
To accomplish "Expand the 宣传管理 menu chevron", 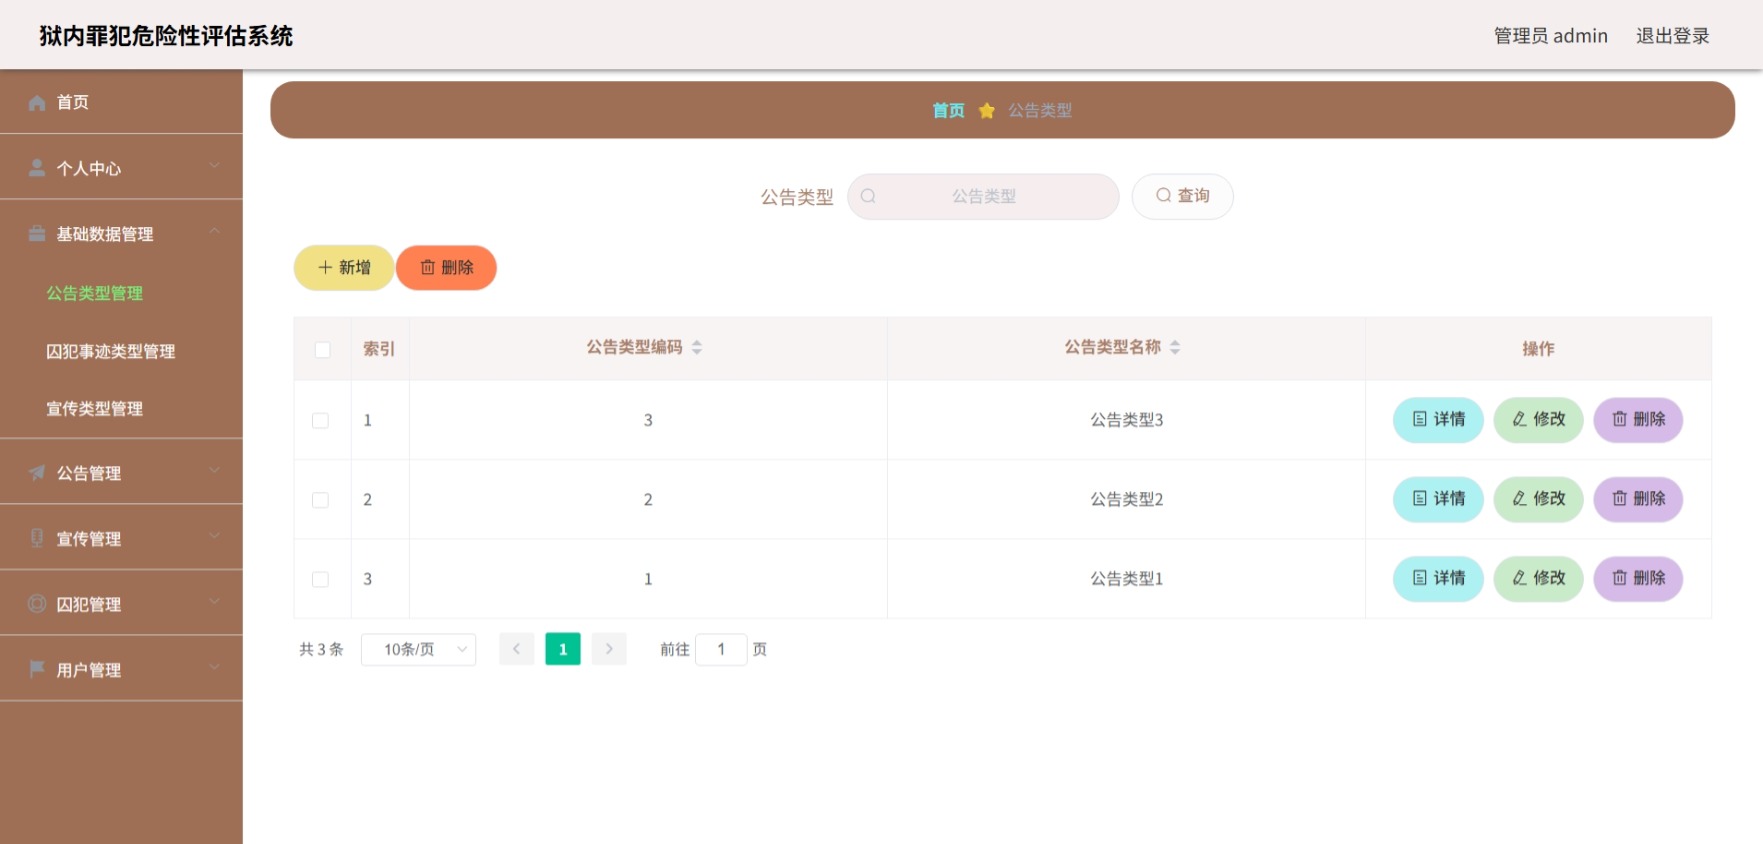I will pos(214,535).
